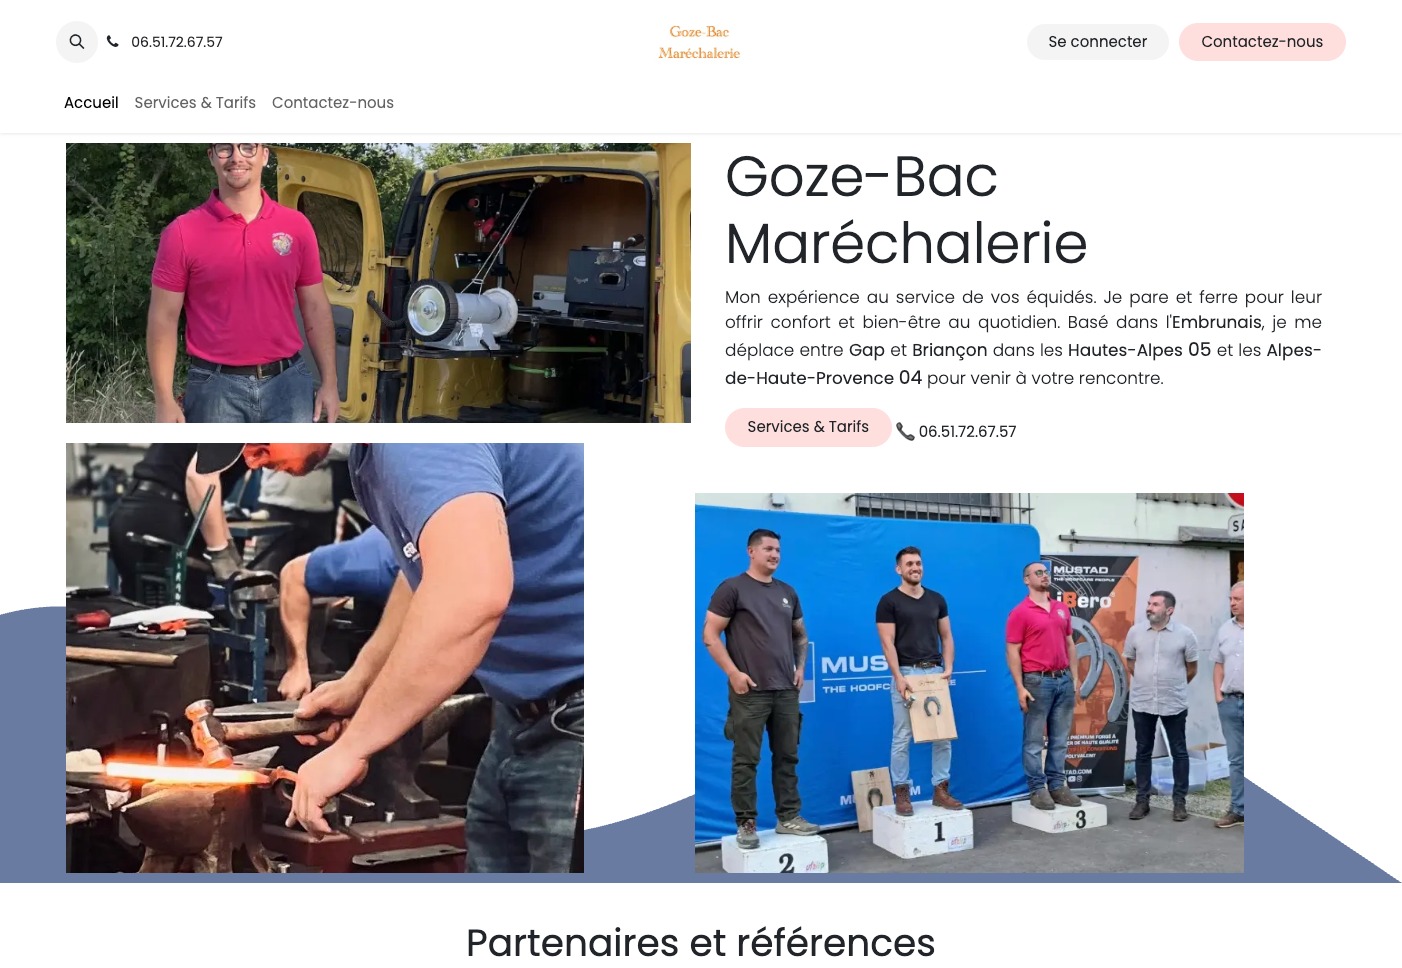
Task: Open Services & Tarifs in navigation
Action: point(195,102)
